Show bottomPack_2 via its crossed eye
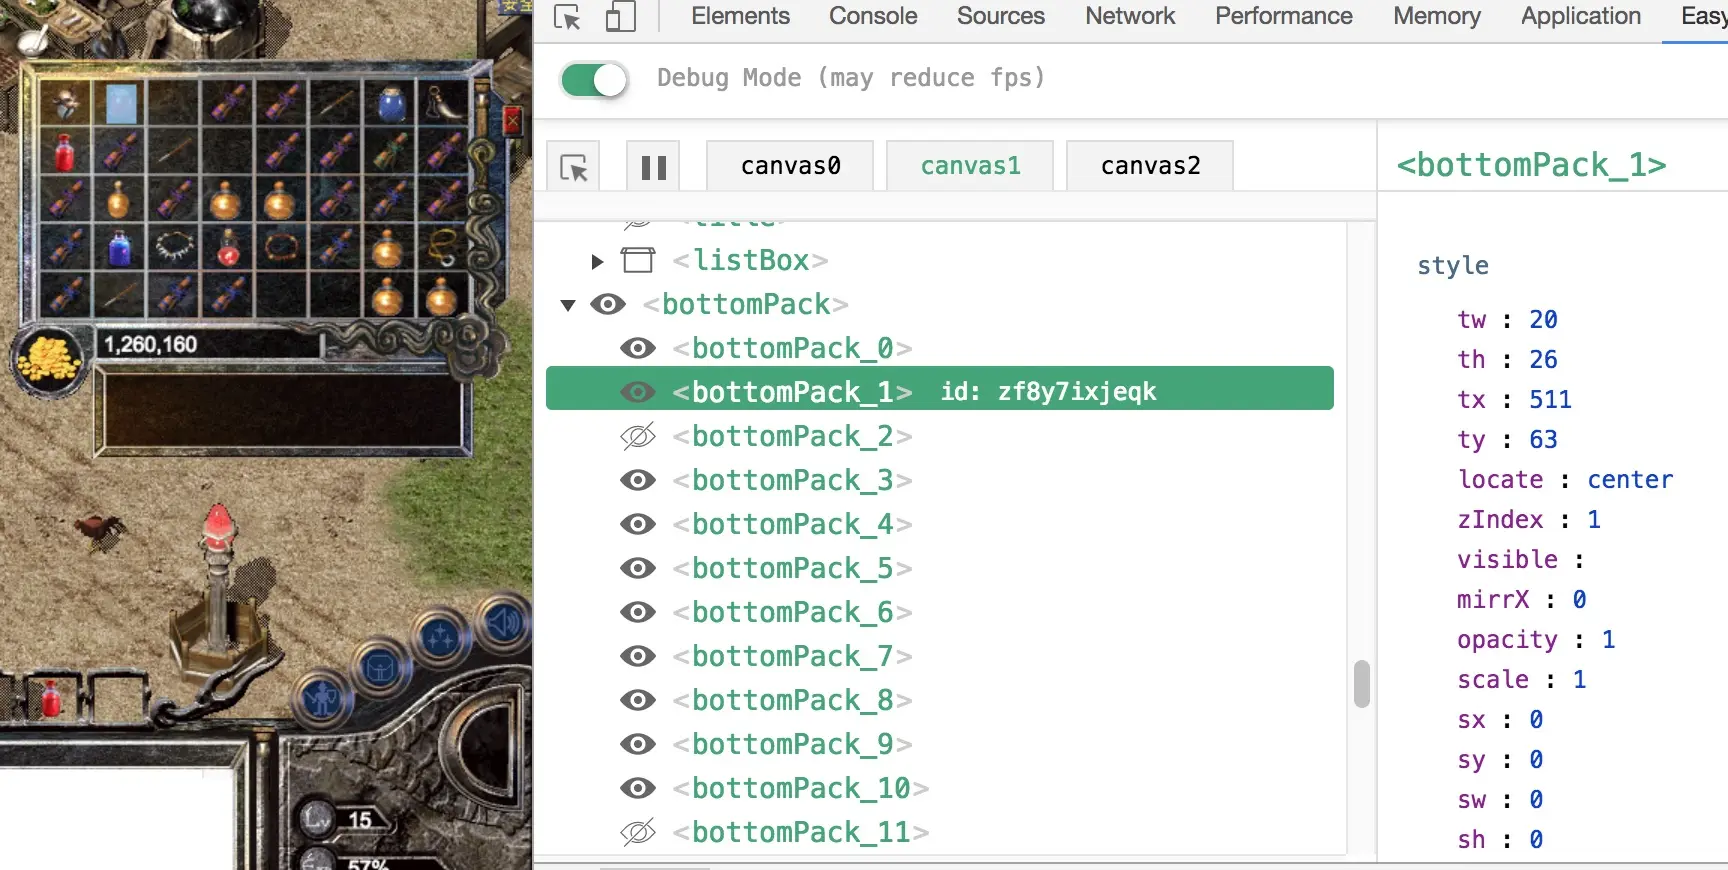 pyautogui.click(x=638, y=436)
